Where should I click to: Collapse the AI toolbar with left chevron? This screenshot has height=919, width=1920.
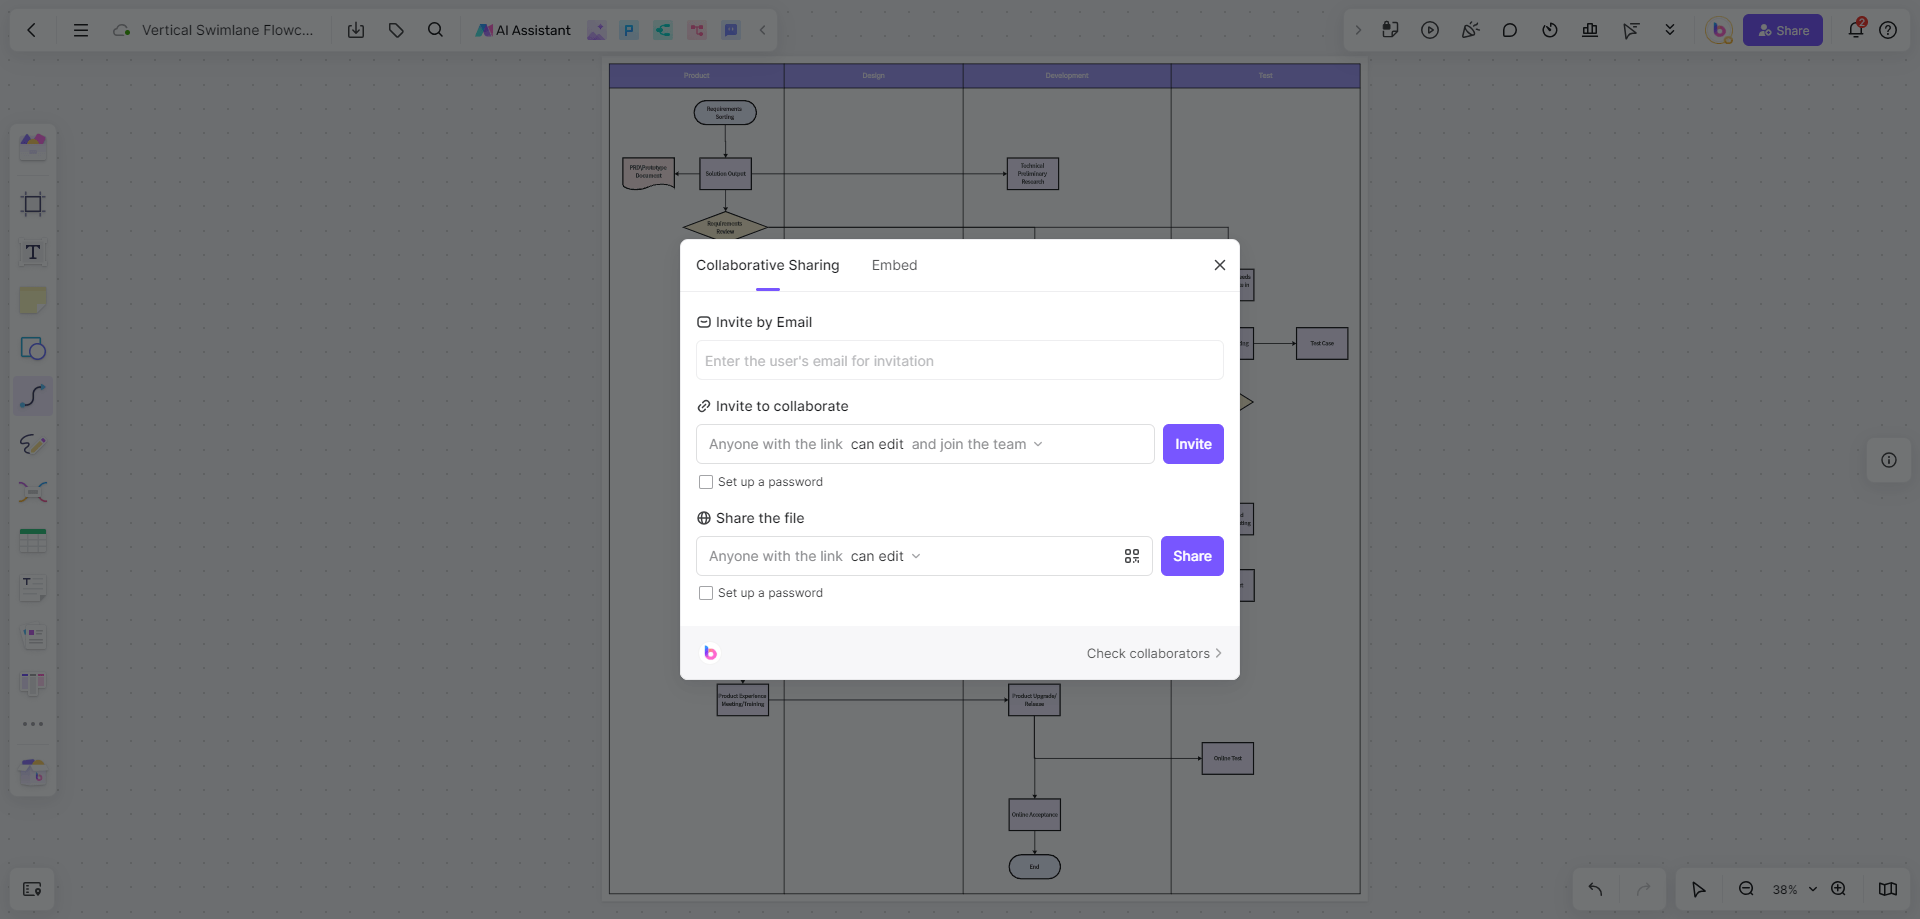(x=762, y=30)
